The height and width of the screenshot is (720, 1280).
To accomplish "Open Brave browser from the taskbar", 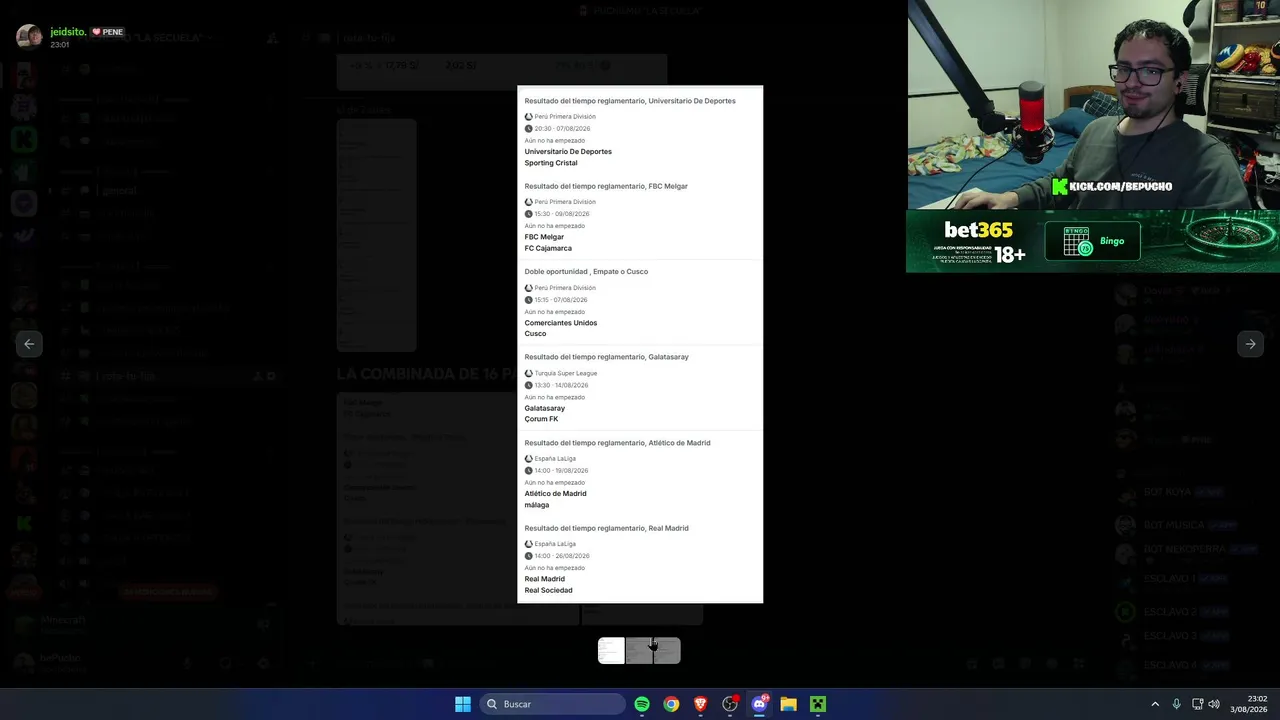I will (x=700, y=704).
